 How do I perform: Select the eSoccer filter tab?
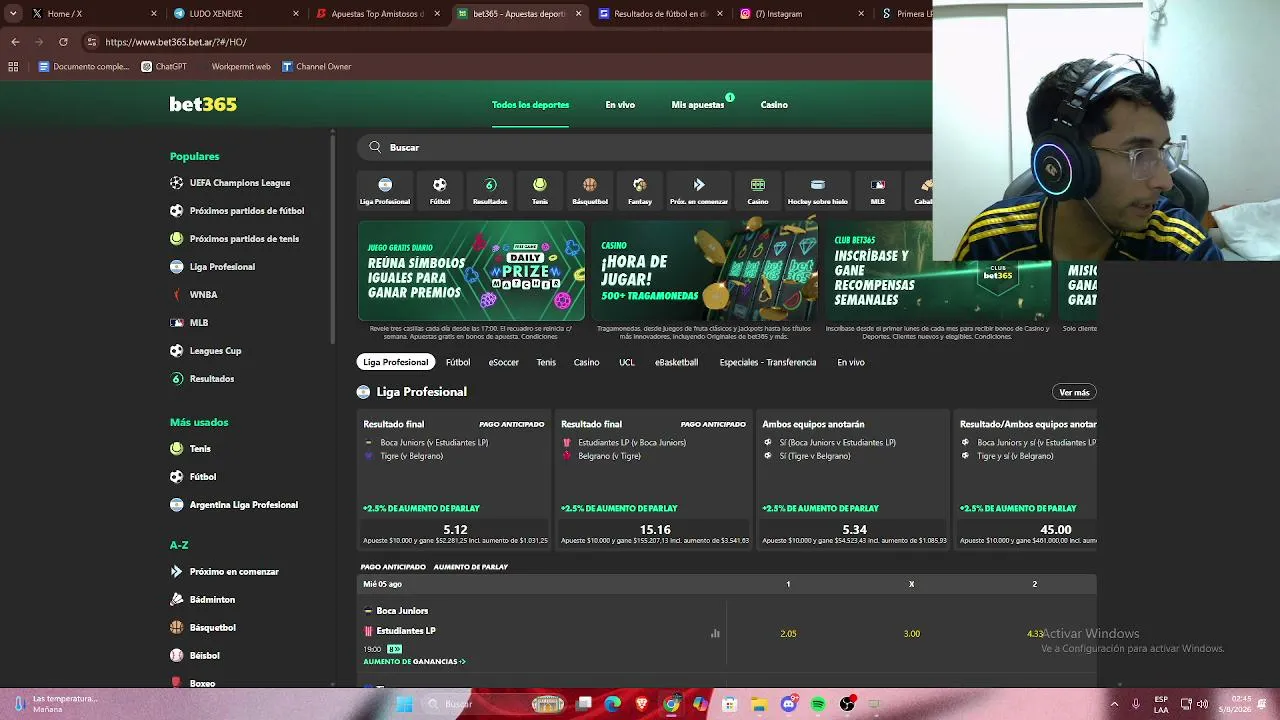[x=503, y=362]
